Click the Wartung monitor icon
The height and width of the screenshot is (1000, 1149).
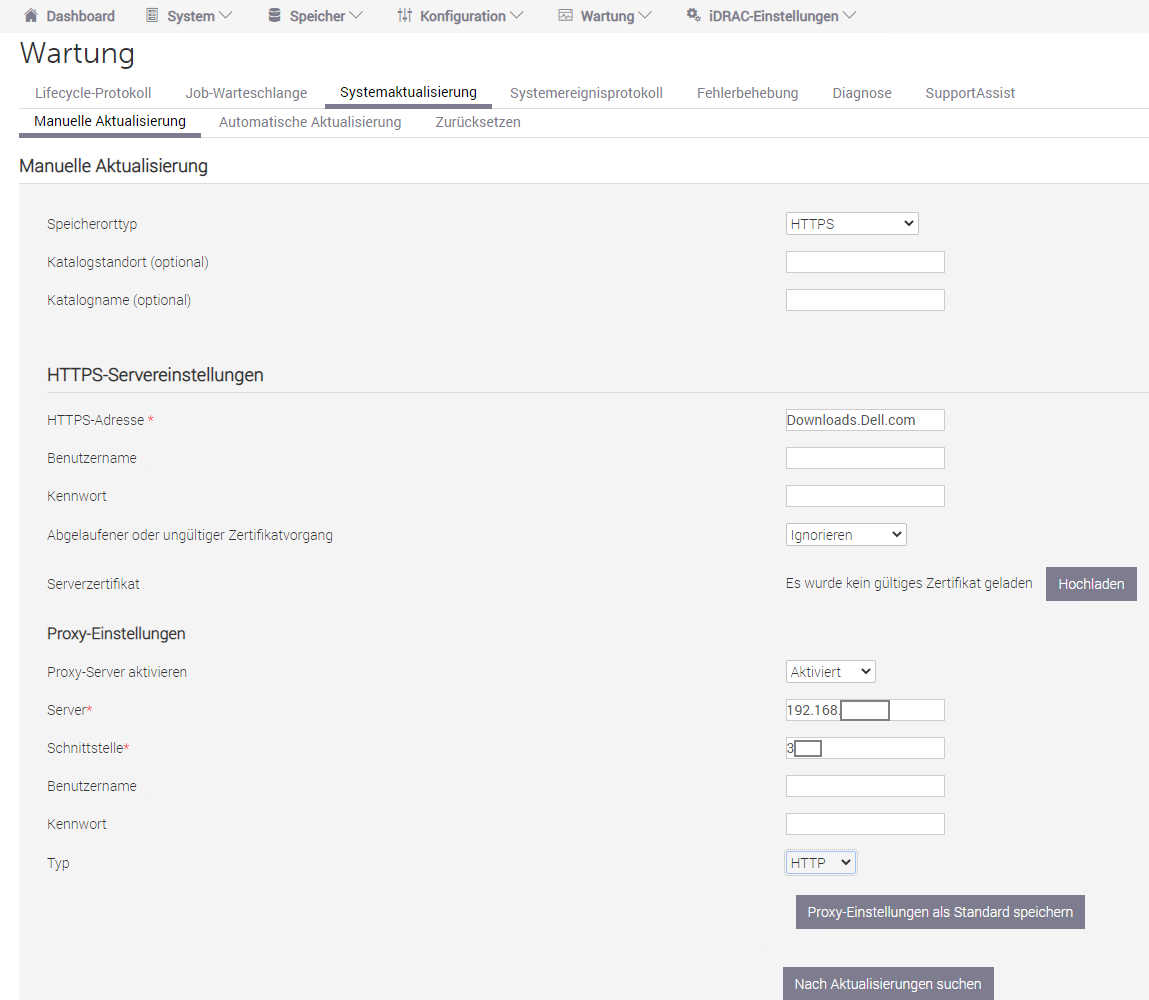[565, 15]
